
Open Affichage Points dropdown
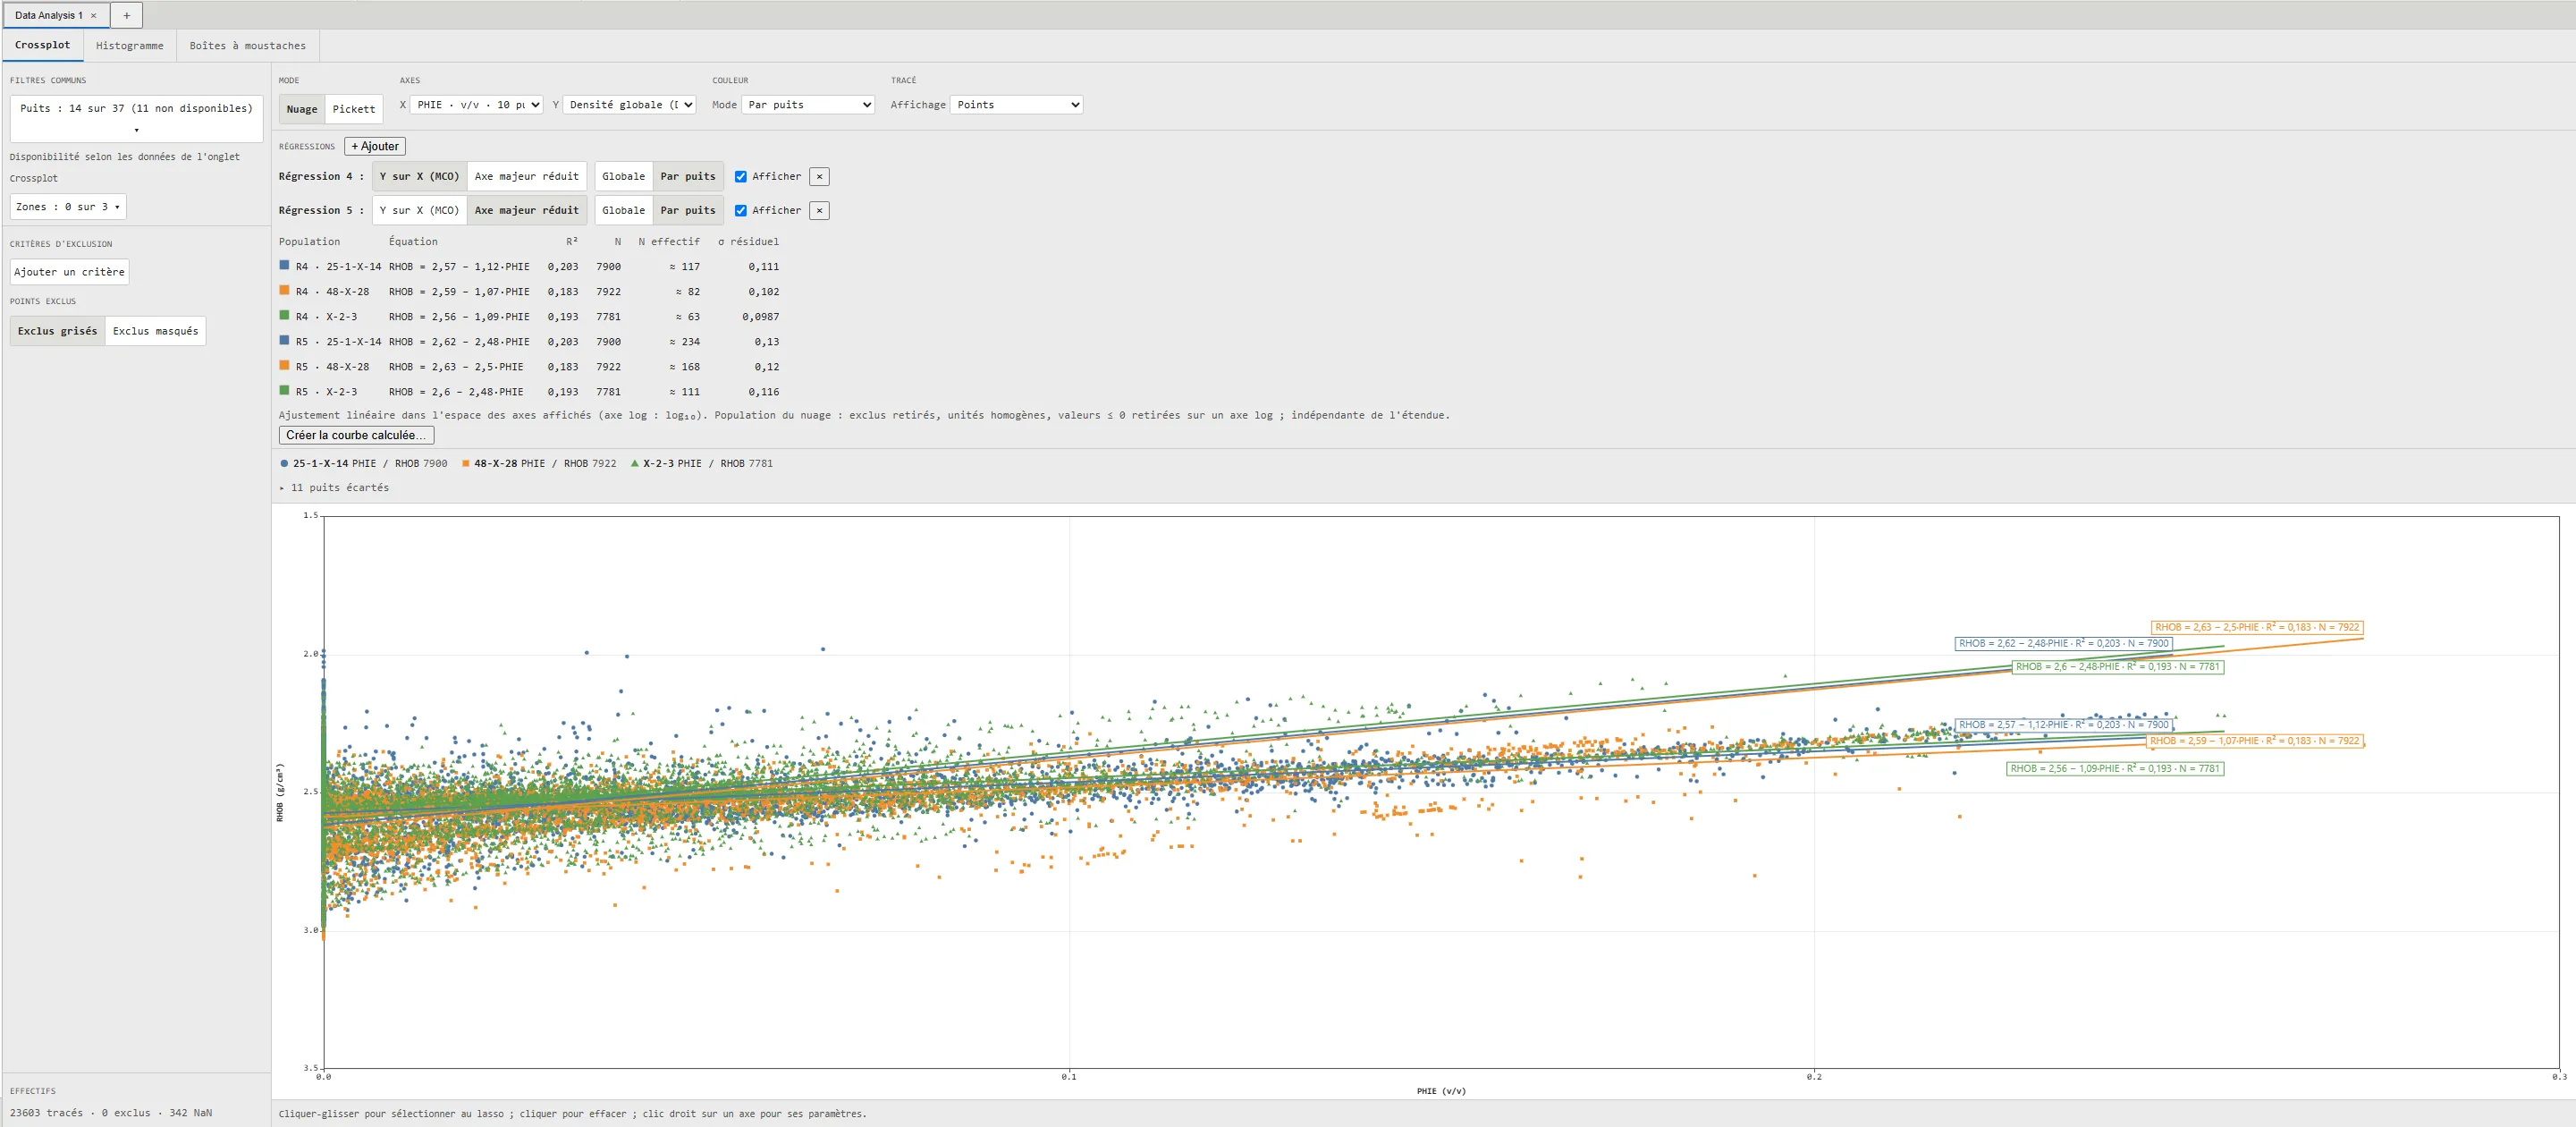click(1016, 105)
